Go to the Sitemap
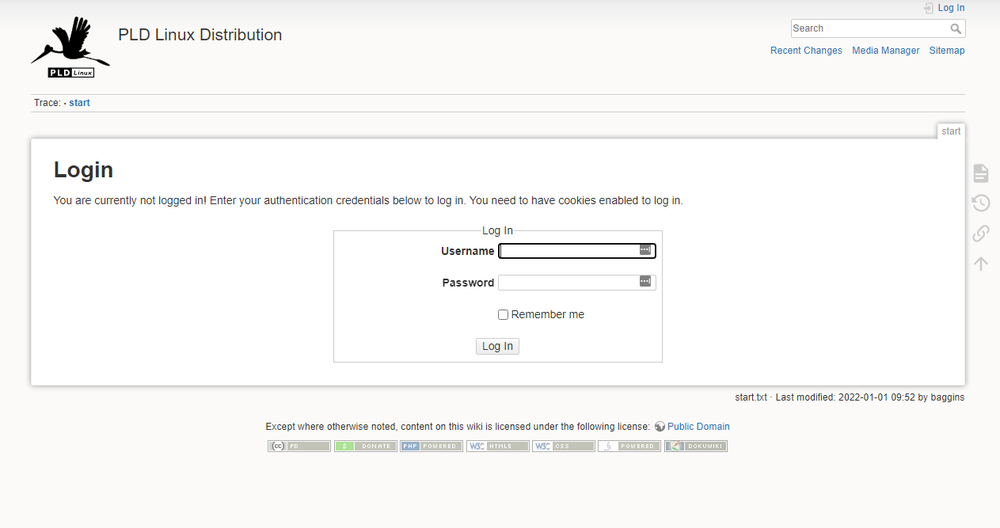1000x528 pixels. [947, 51]
